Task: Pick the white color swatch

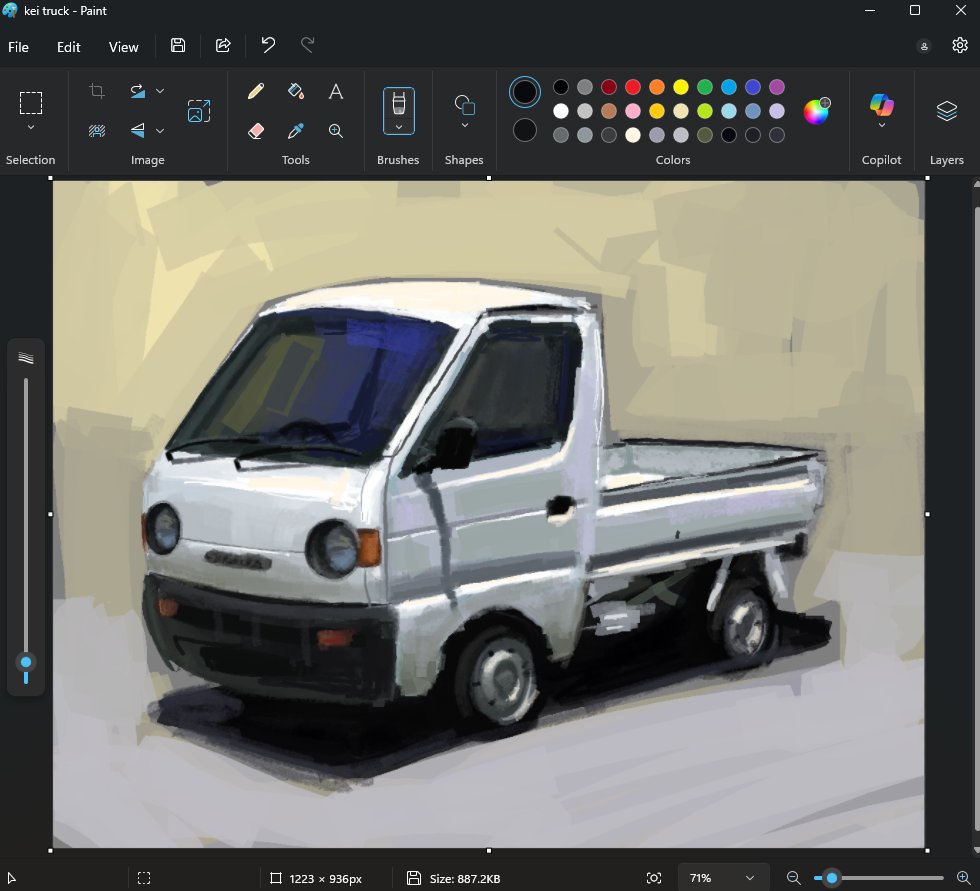Action: click(x=561, y=111)
